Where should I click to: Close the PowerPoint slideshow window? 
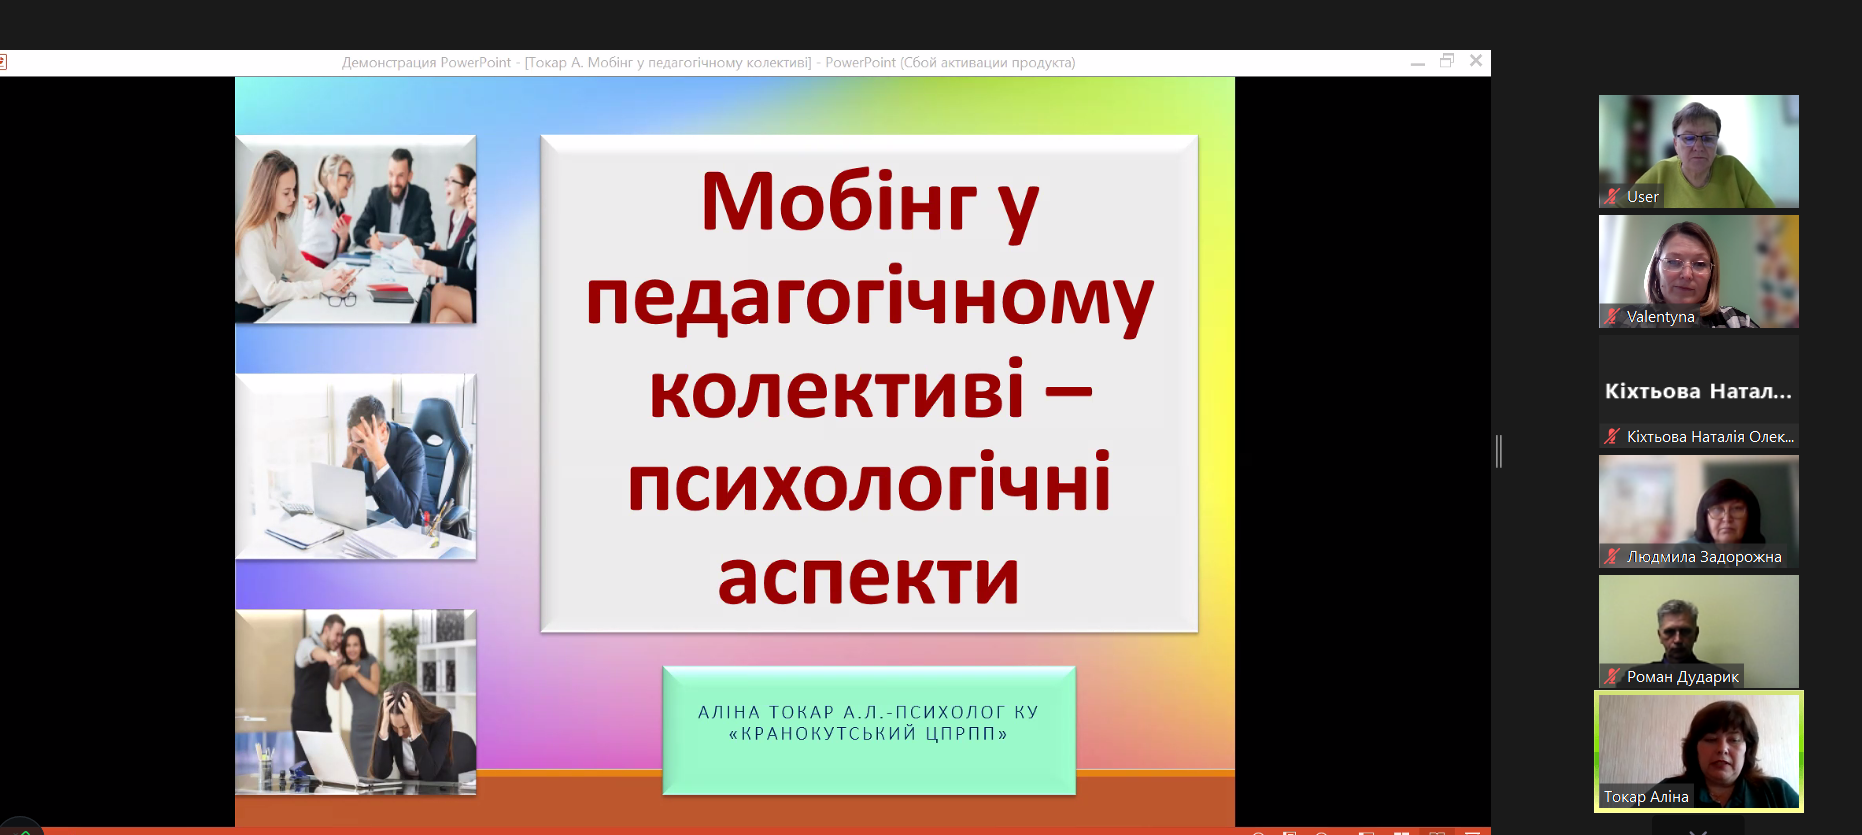(x=1476, y=61)
